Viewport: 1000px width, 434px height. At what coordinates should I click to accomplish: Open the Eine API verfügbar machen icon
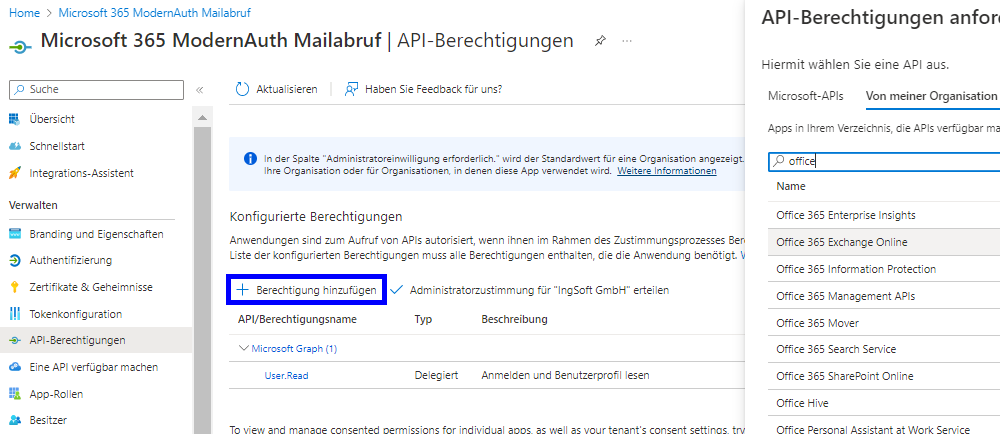click(15, 367)
